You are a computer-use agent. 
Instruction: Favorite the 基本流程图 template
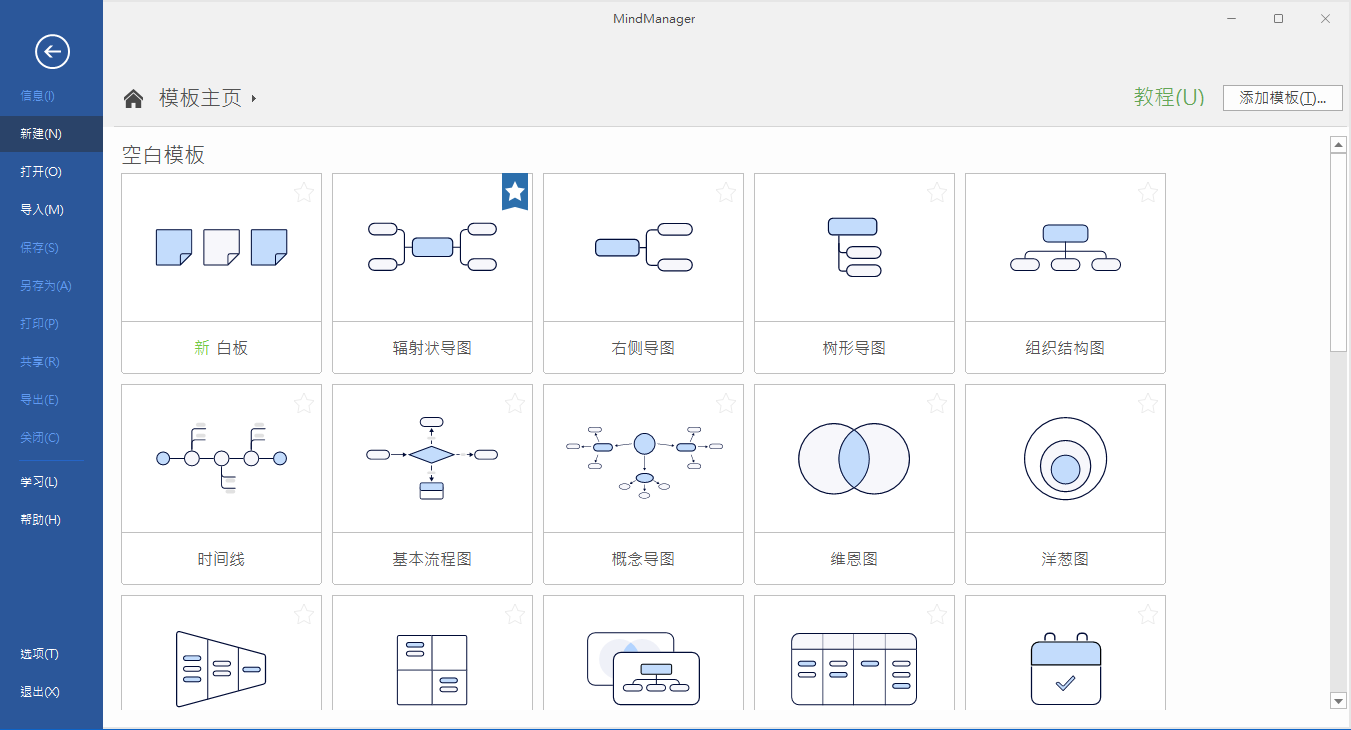point(515,403)
